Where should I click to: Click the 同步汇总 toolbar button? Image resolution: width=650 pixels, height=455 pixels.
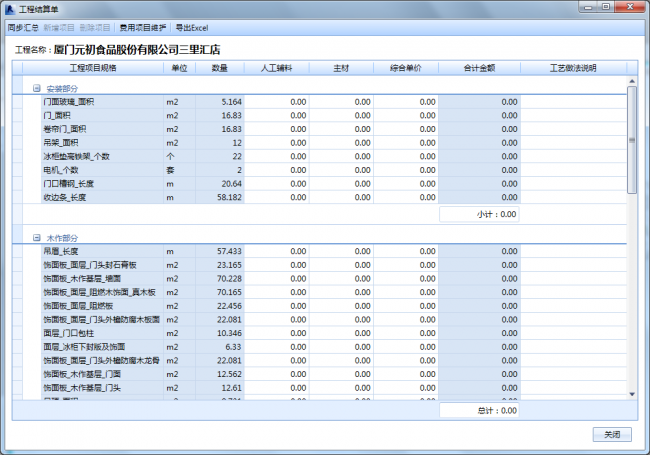pos(22,28)
